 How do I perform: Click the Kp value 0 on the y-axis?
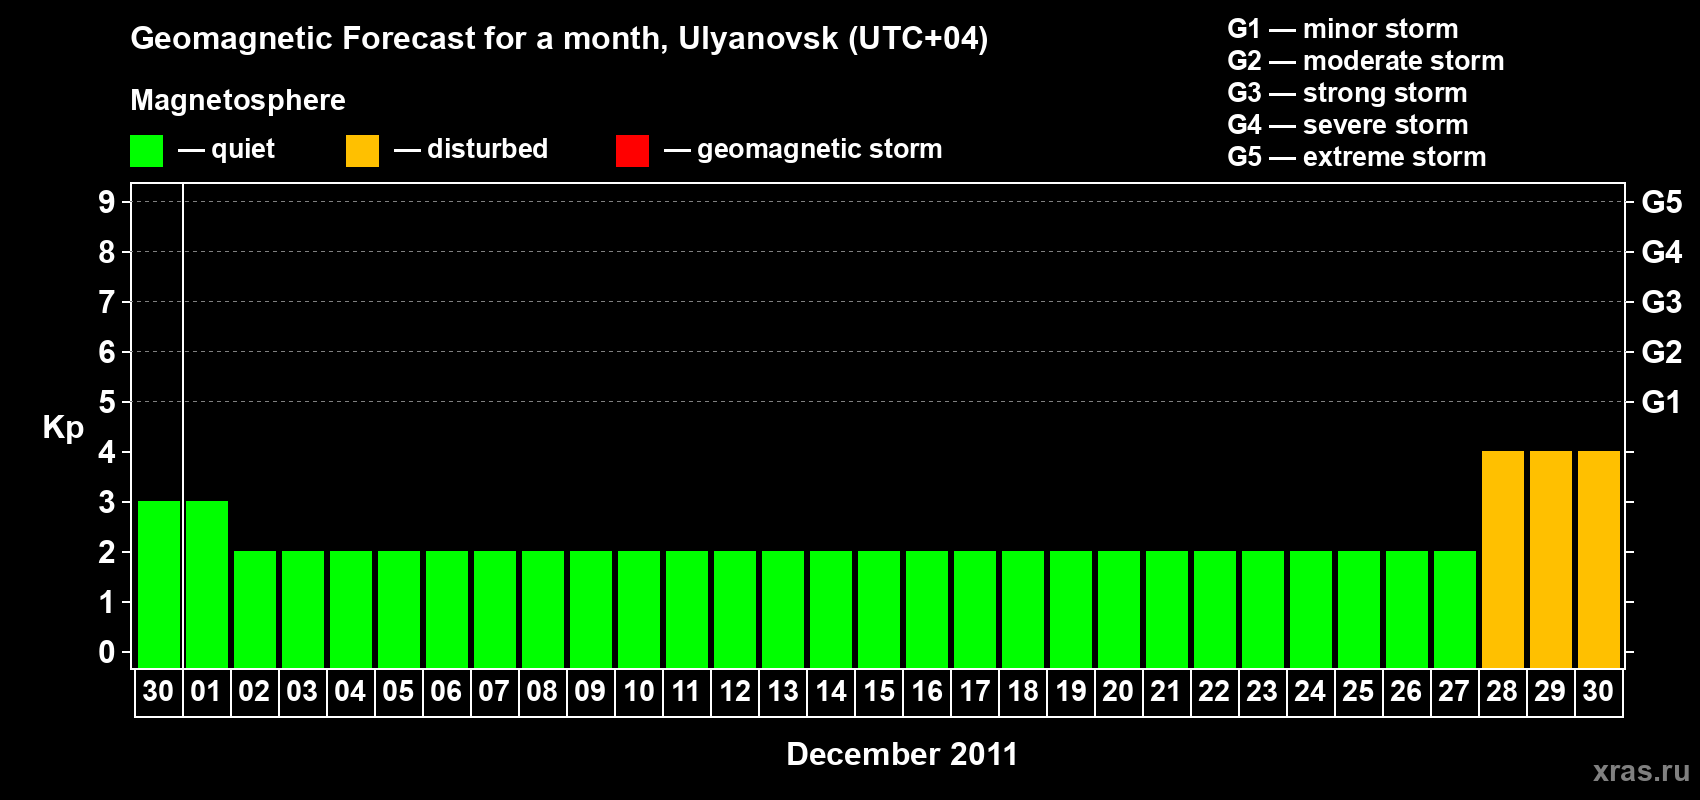(x=107, y=652)
